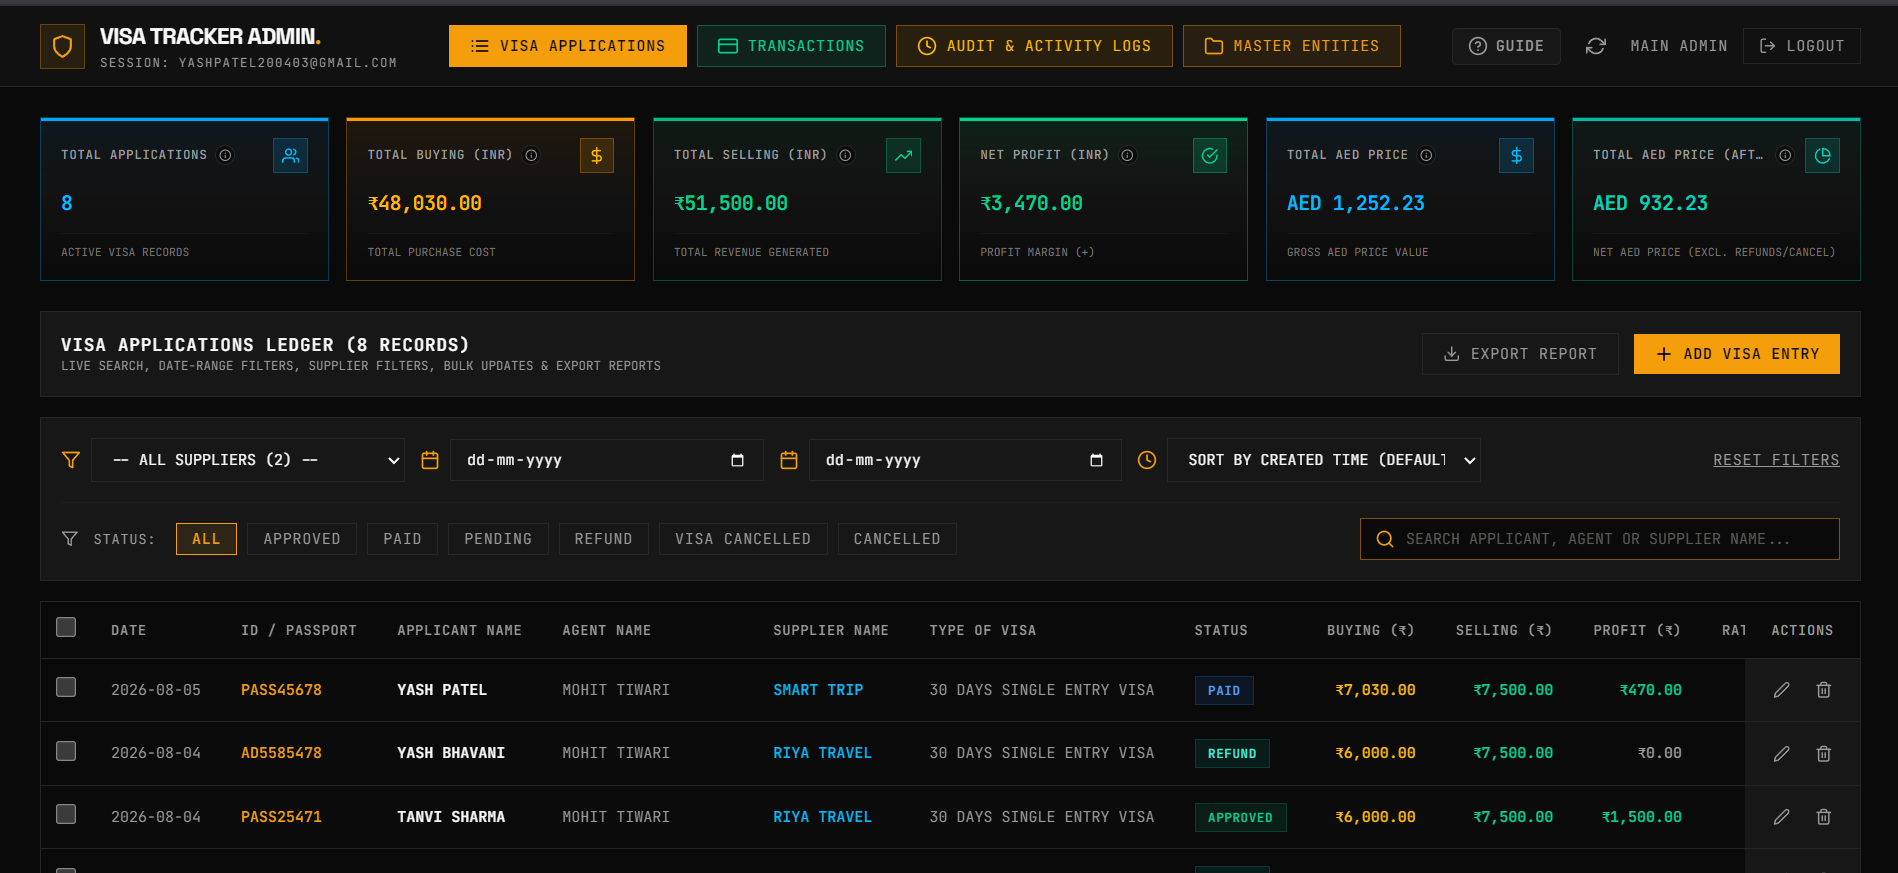Open the Visa Applications tab
The image size is (1898, 873).
(x=568, y=46)
